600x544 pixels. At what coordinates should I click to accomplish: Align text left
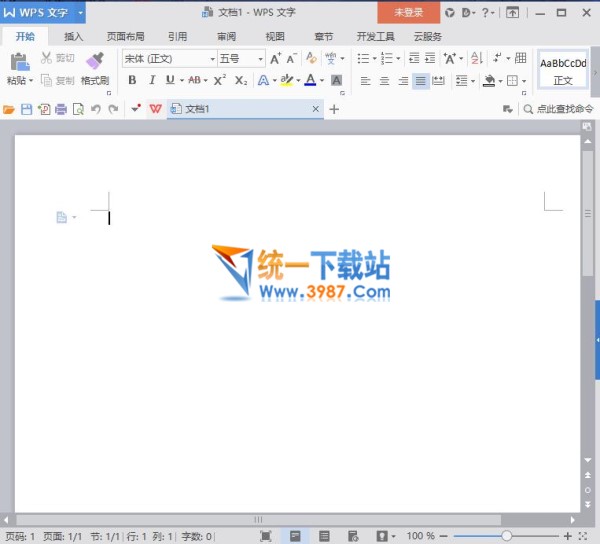[365, 81]
